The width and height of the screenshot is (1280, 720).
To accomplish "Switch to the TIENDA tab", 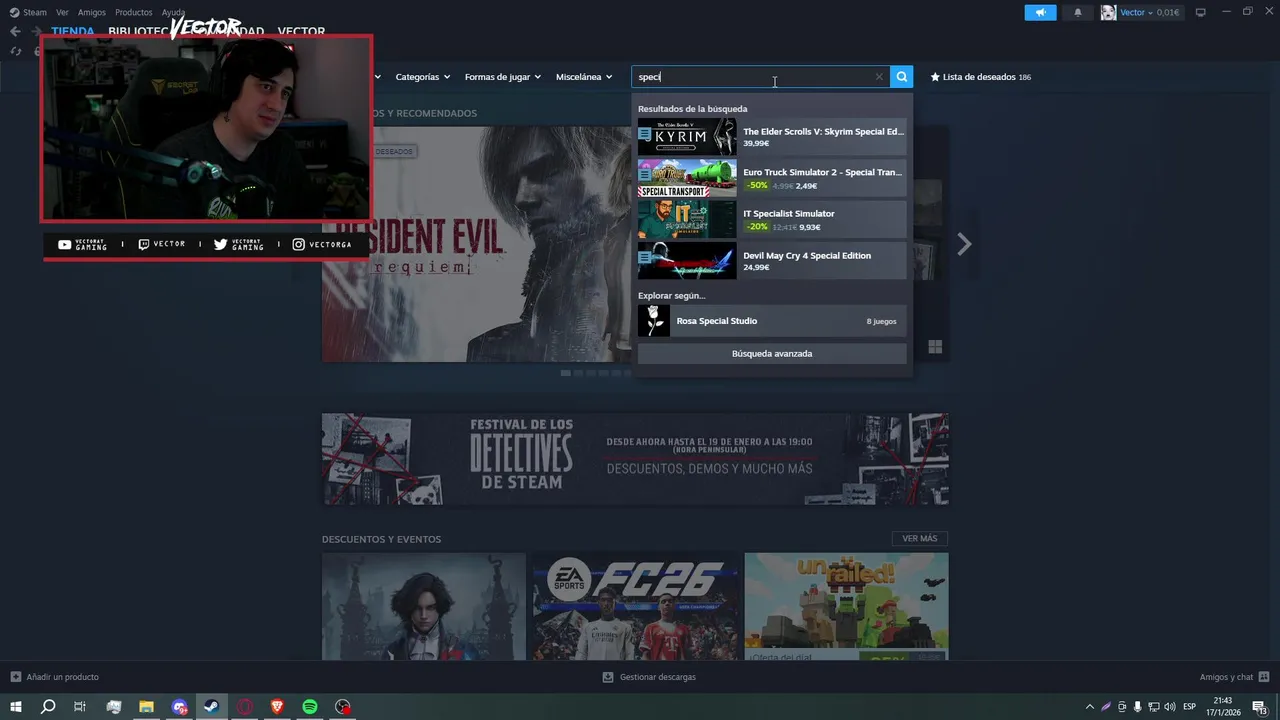I will coord(73,31).
